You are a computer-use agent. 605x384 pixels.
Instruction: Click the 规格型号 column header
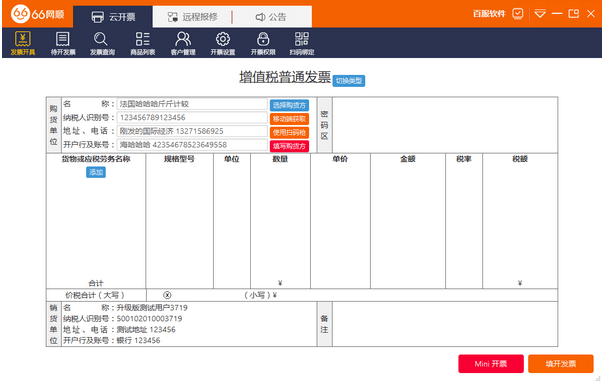pos(179,159)
